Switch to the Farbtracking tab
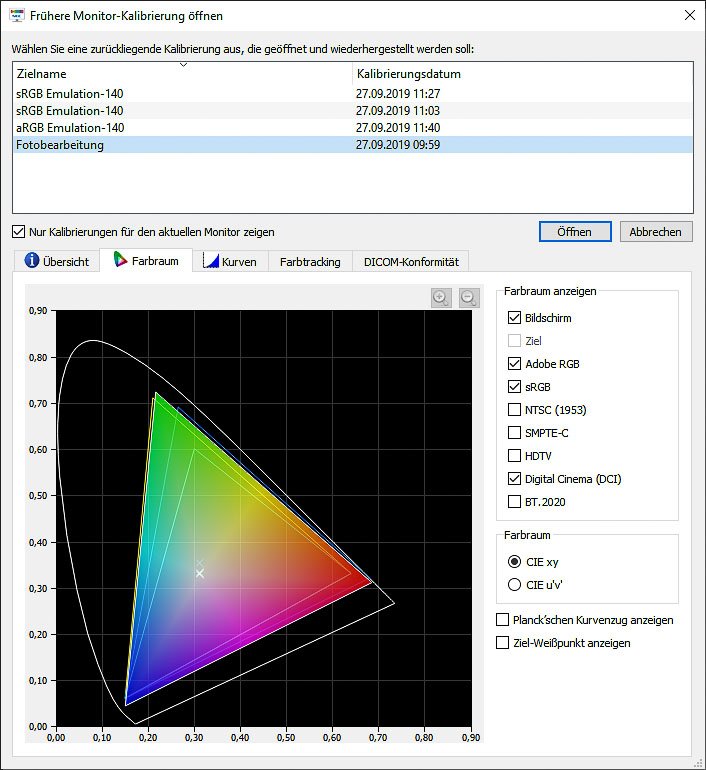The image size is (706, 770). (310, 261)
